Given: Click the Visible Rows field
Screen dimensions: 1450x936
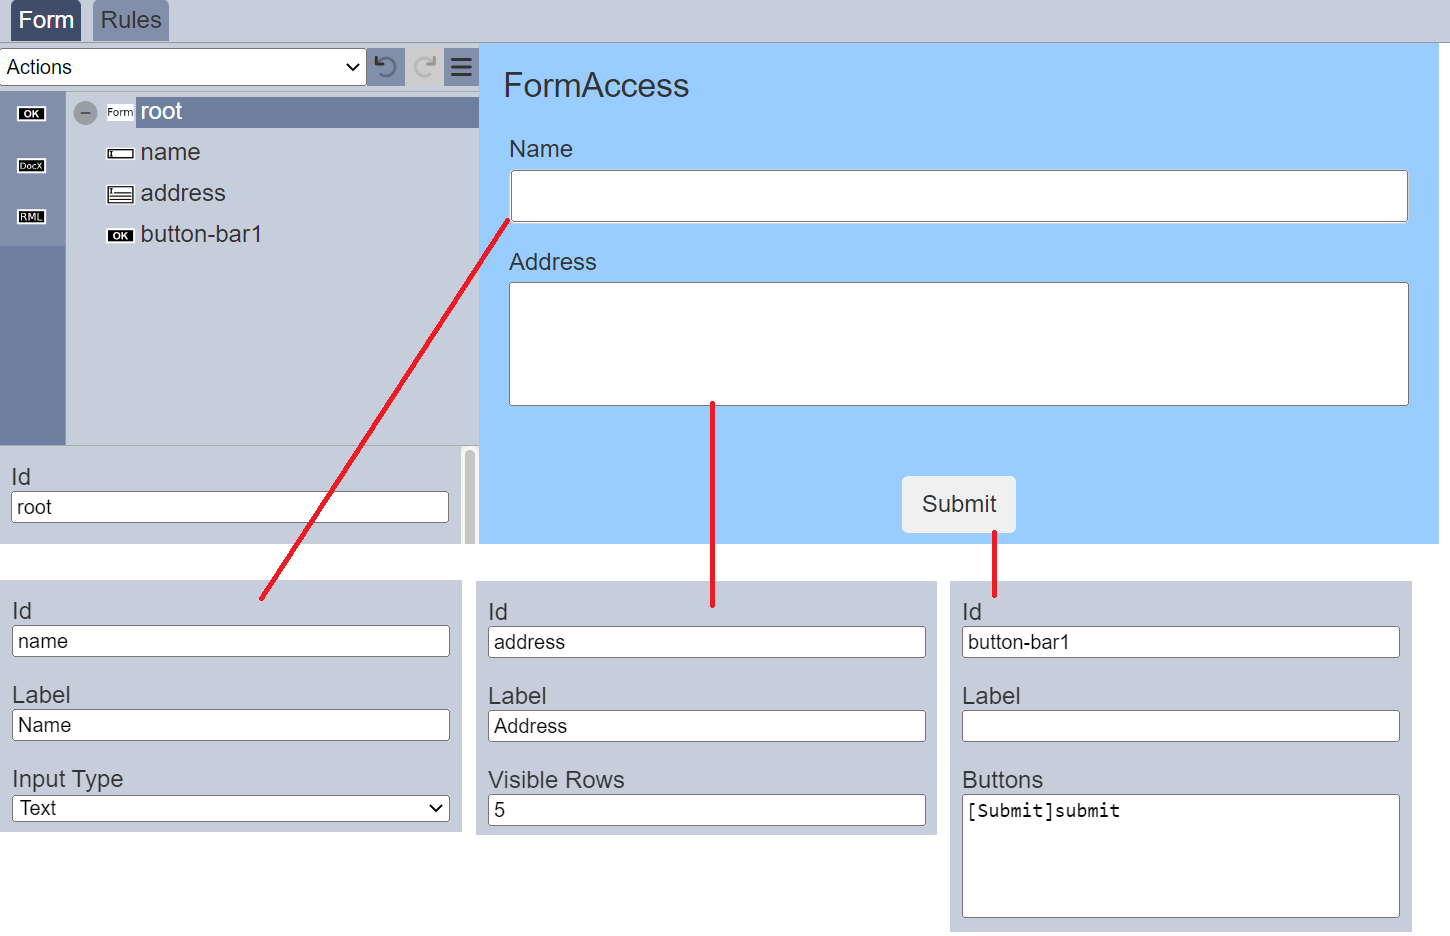Looking at the screenshot, I should tap(707, 810).
